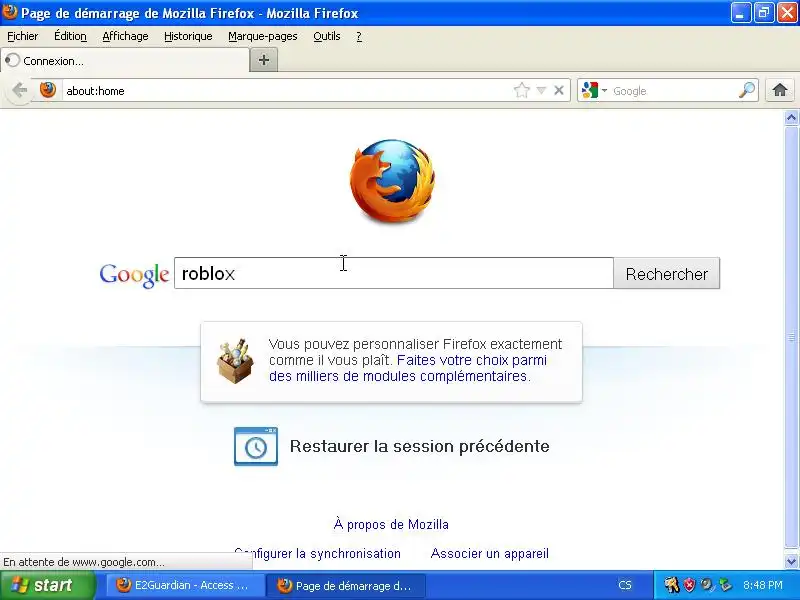Viewport: 800px width, 600px height.
Task: Bookmark this page with the star icon
Action: 521,91
